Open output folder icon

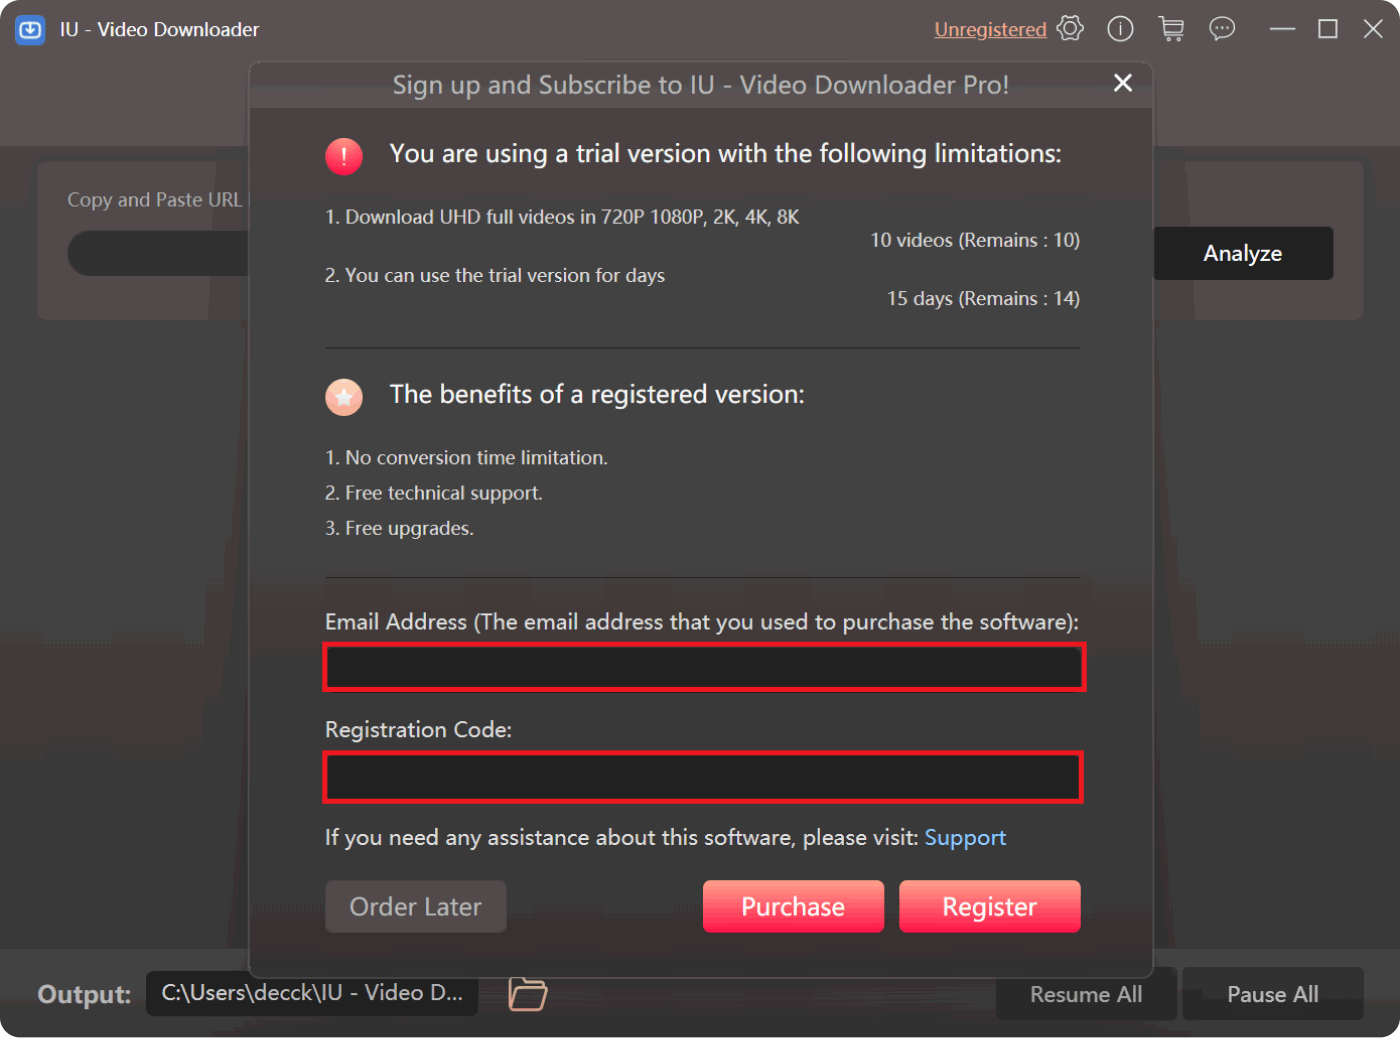[x=527, y=993]
